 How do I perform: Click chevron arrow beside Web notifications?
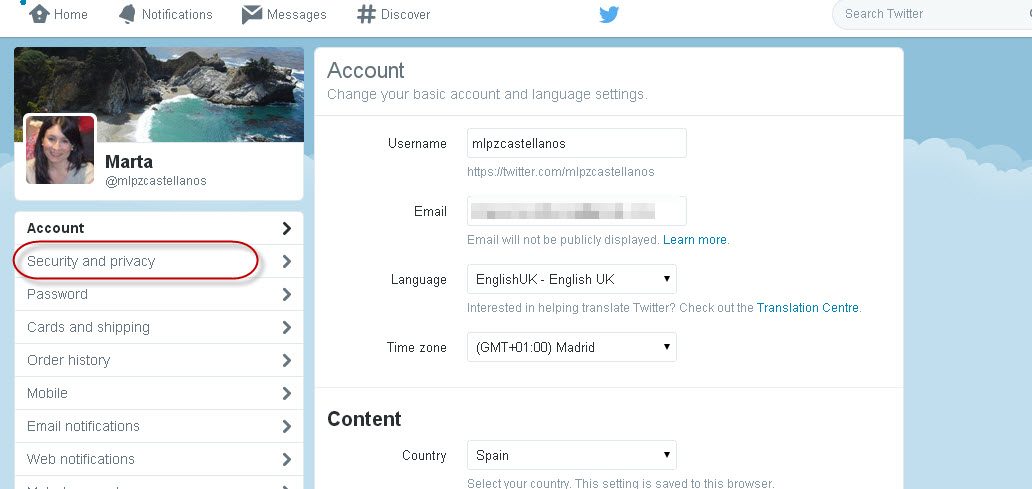pyautogui.click(x=286, y=459)
